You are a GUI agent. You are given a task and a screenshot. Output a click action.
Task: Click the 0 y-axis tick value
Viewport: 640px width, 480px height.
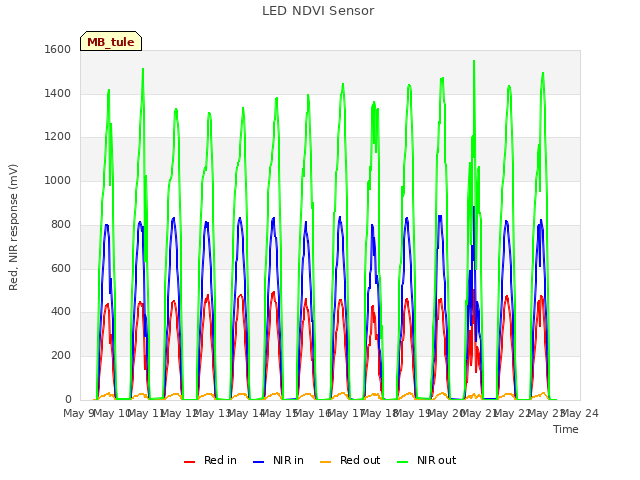[68, 399]
